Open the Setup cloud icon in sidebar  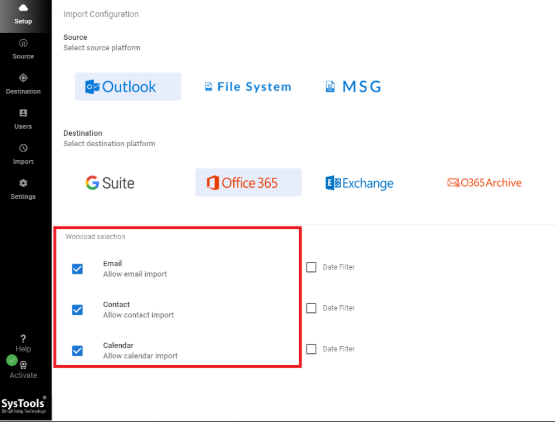point(23,8)
